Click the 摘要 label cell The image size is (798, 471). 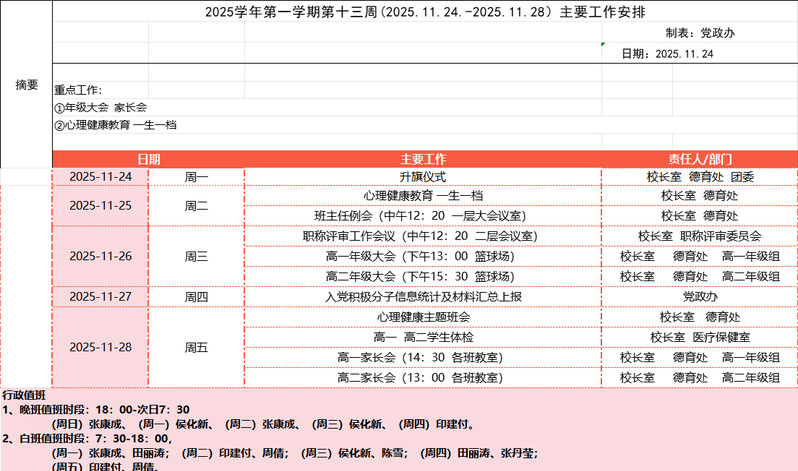[x=26, y=85]
